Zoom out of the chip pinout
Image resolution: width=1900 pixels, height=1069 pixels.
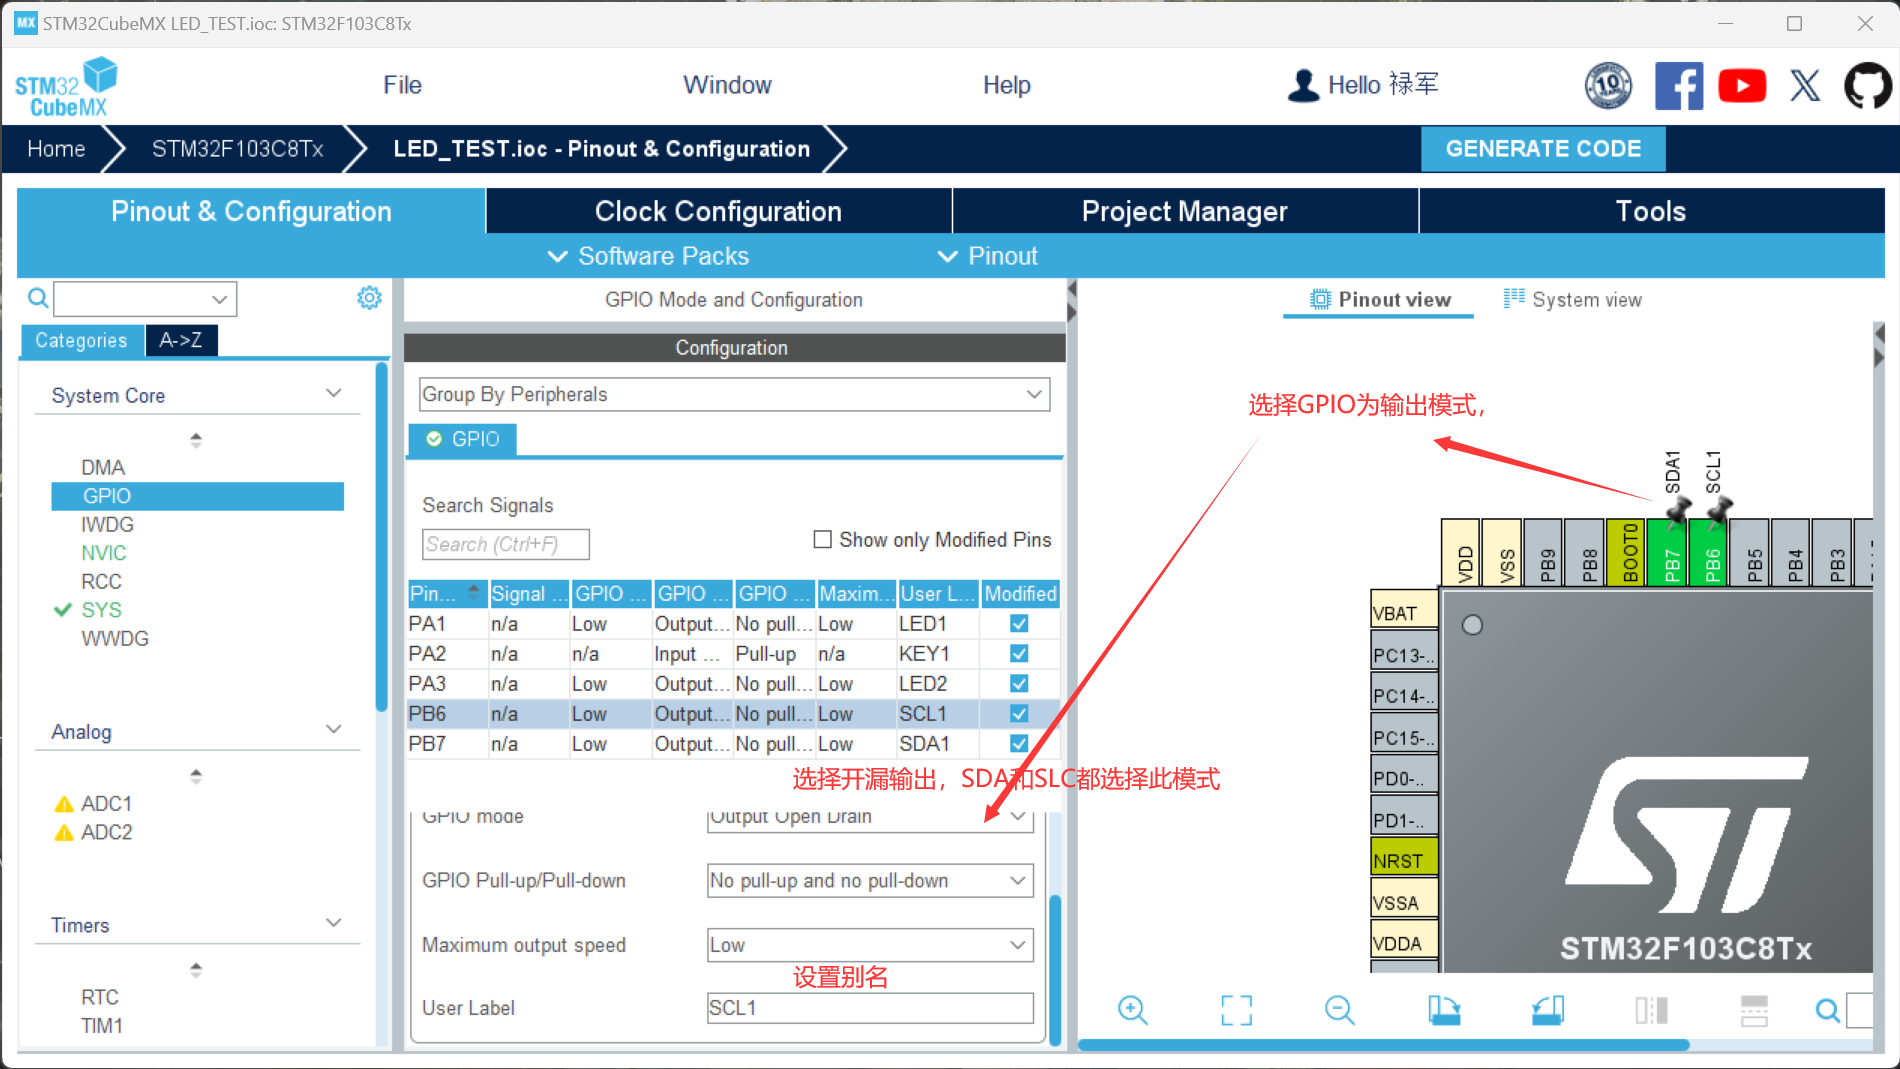[1339, 1010]
